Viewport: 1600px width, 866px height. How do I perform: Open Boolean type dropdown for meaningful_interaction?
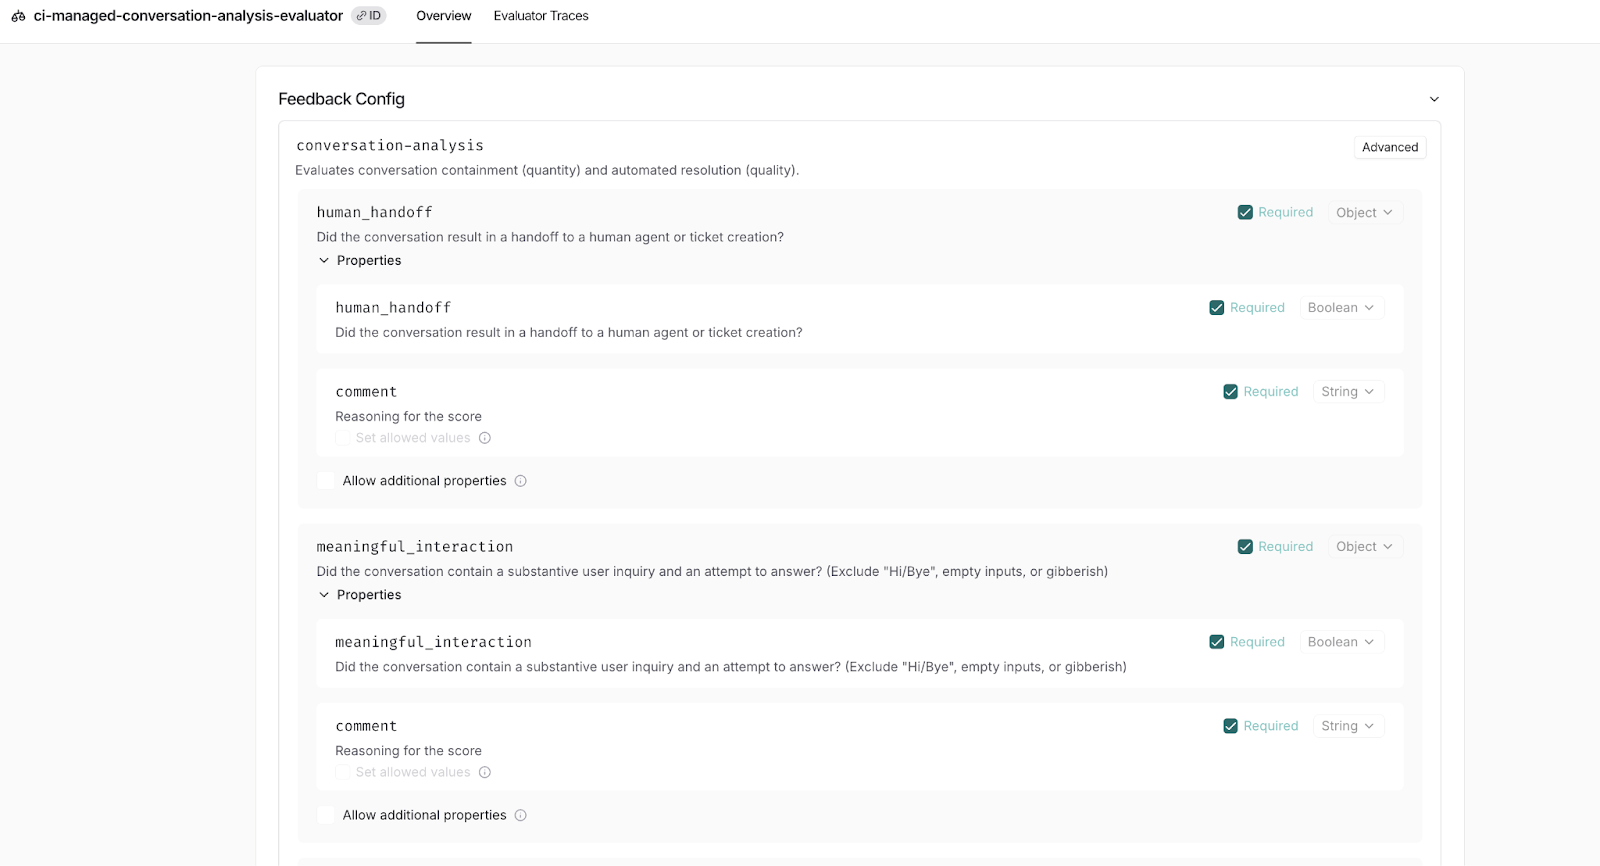1341,642
